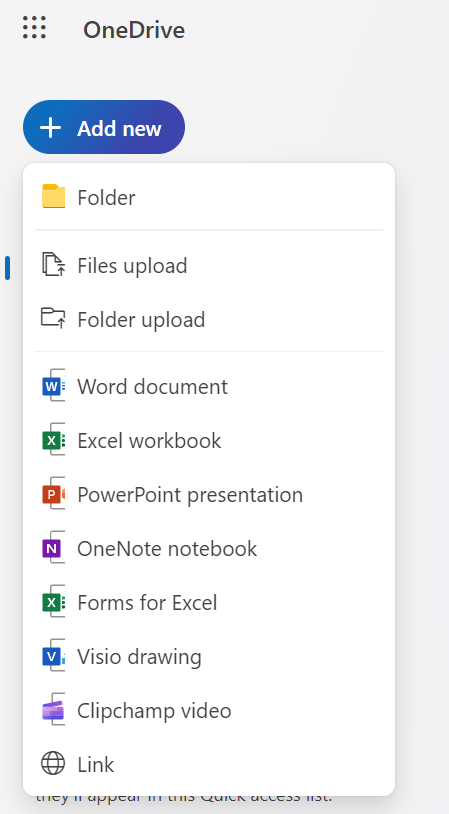The width and height of the screenshot is (449, 814).
Task: Click the Forms for Excel icon
Action: [53, 602]
